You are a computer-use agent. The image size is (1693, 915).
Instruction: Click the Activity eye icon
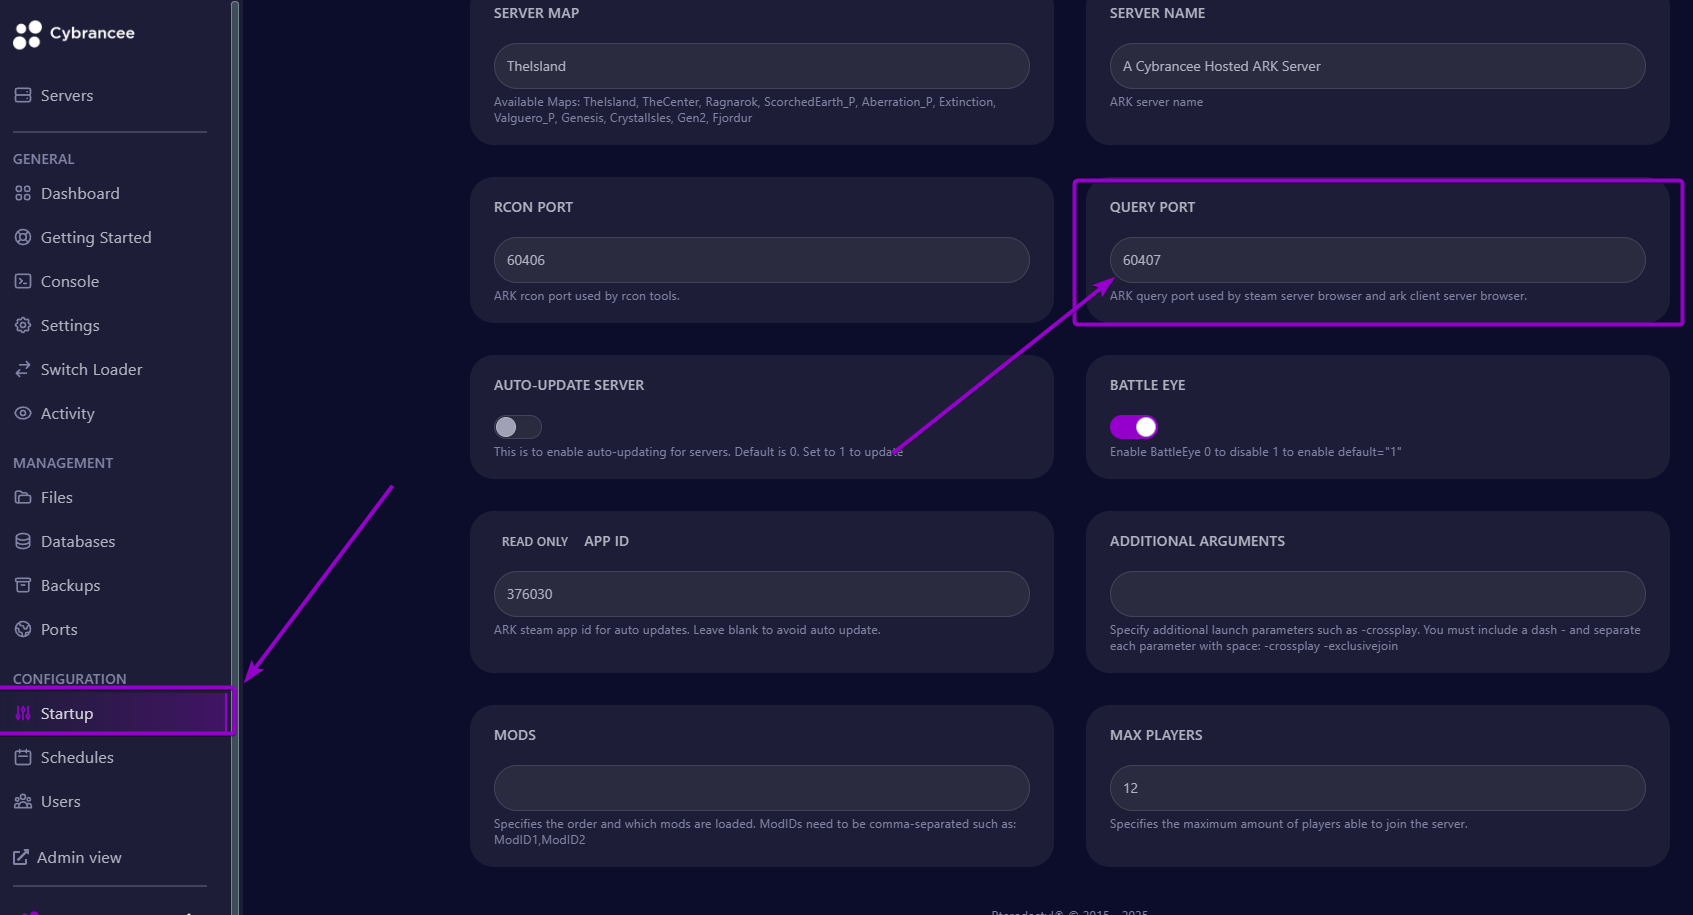click(x=23, y=413)
